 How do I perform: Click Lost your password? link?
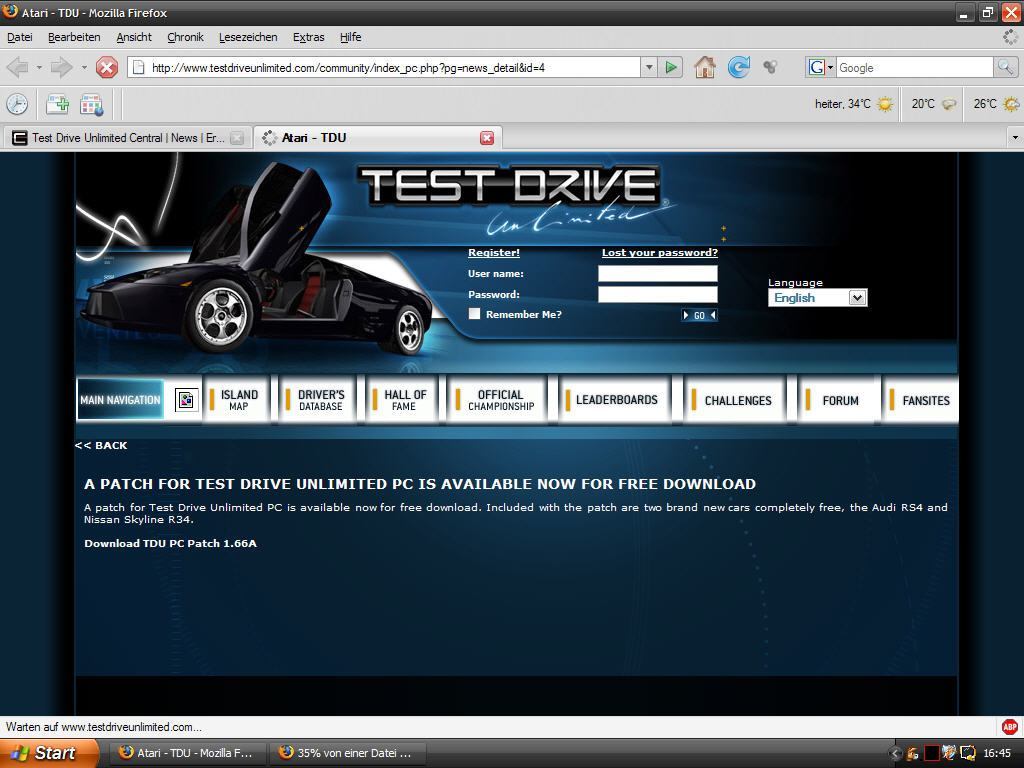pyautogui.click(x=660, y=253)
